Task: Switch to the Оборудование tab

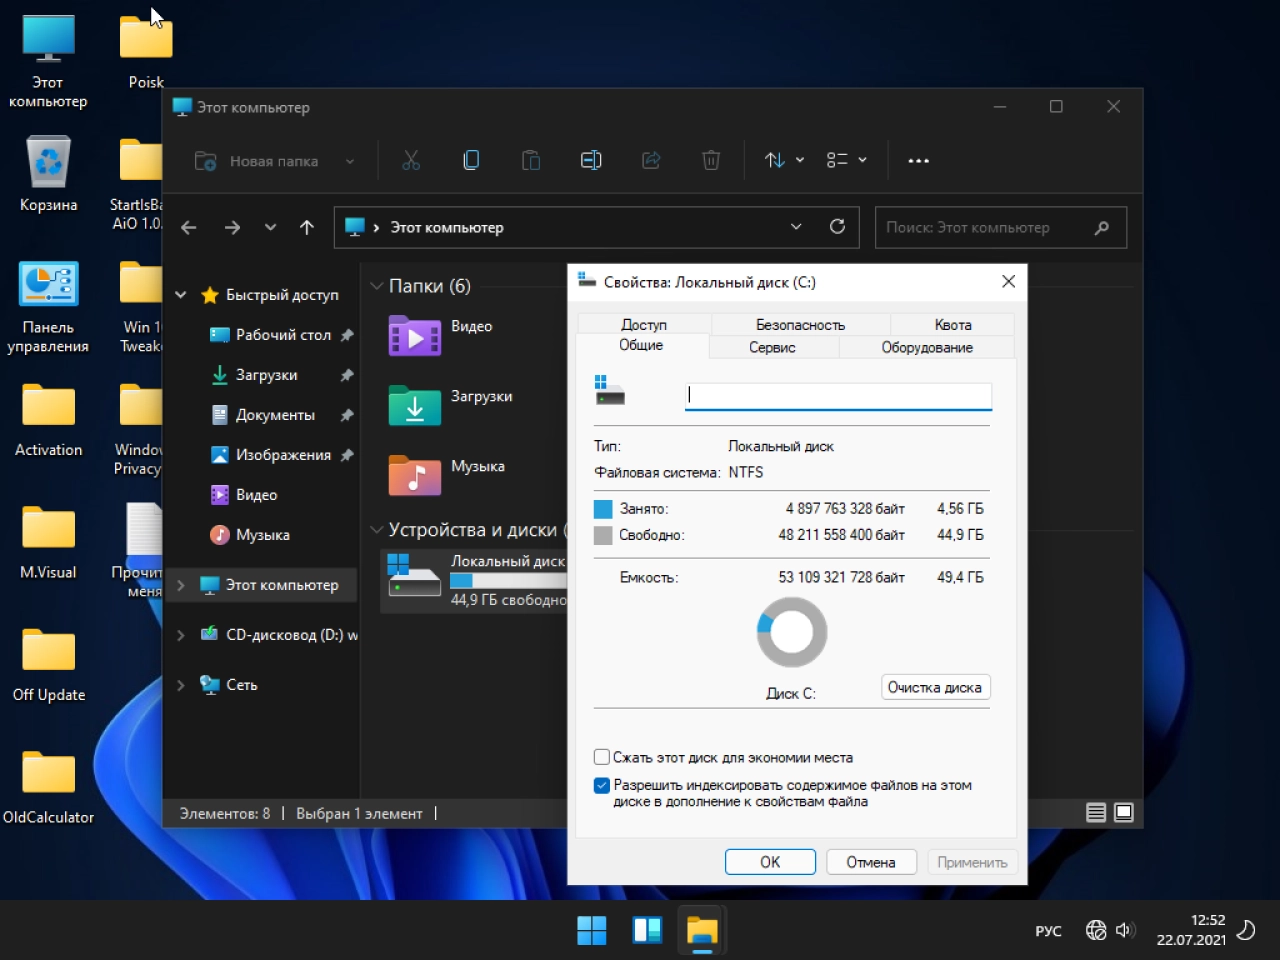Action: [x=927, y=347]
